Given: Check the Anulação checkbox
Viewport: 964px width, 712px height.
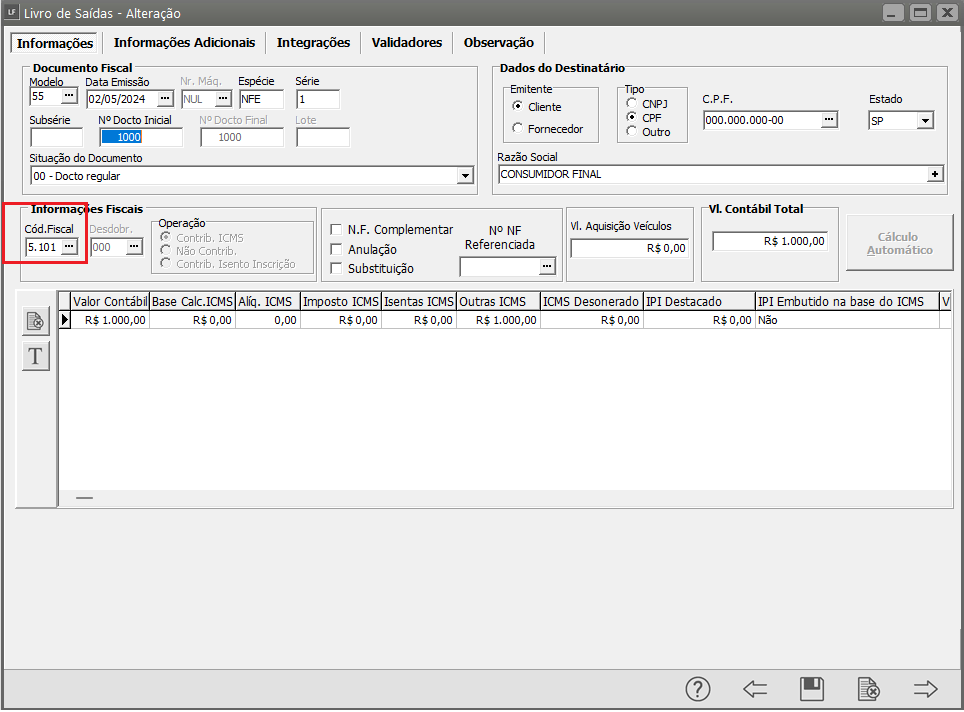Looking at the screenshot, I should [337, 249].
